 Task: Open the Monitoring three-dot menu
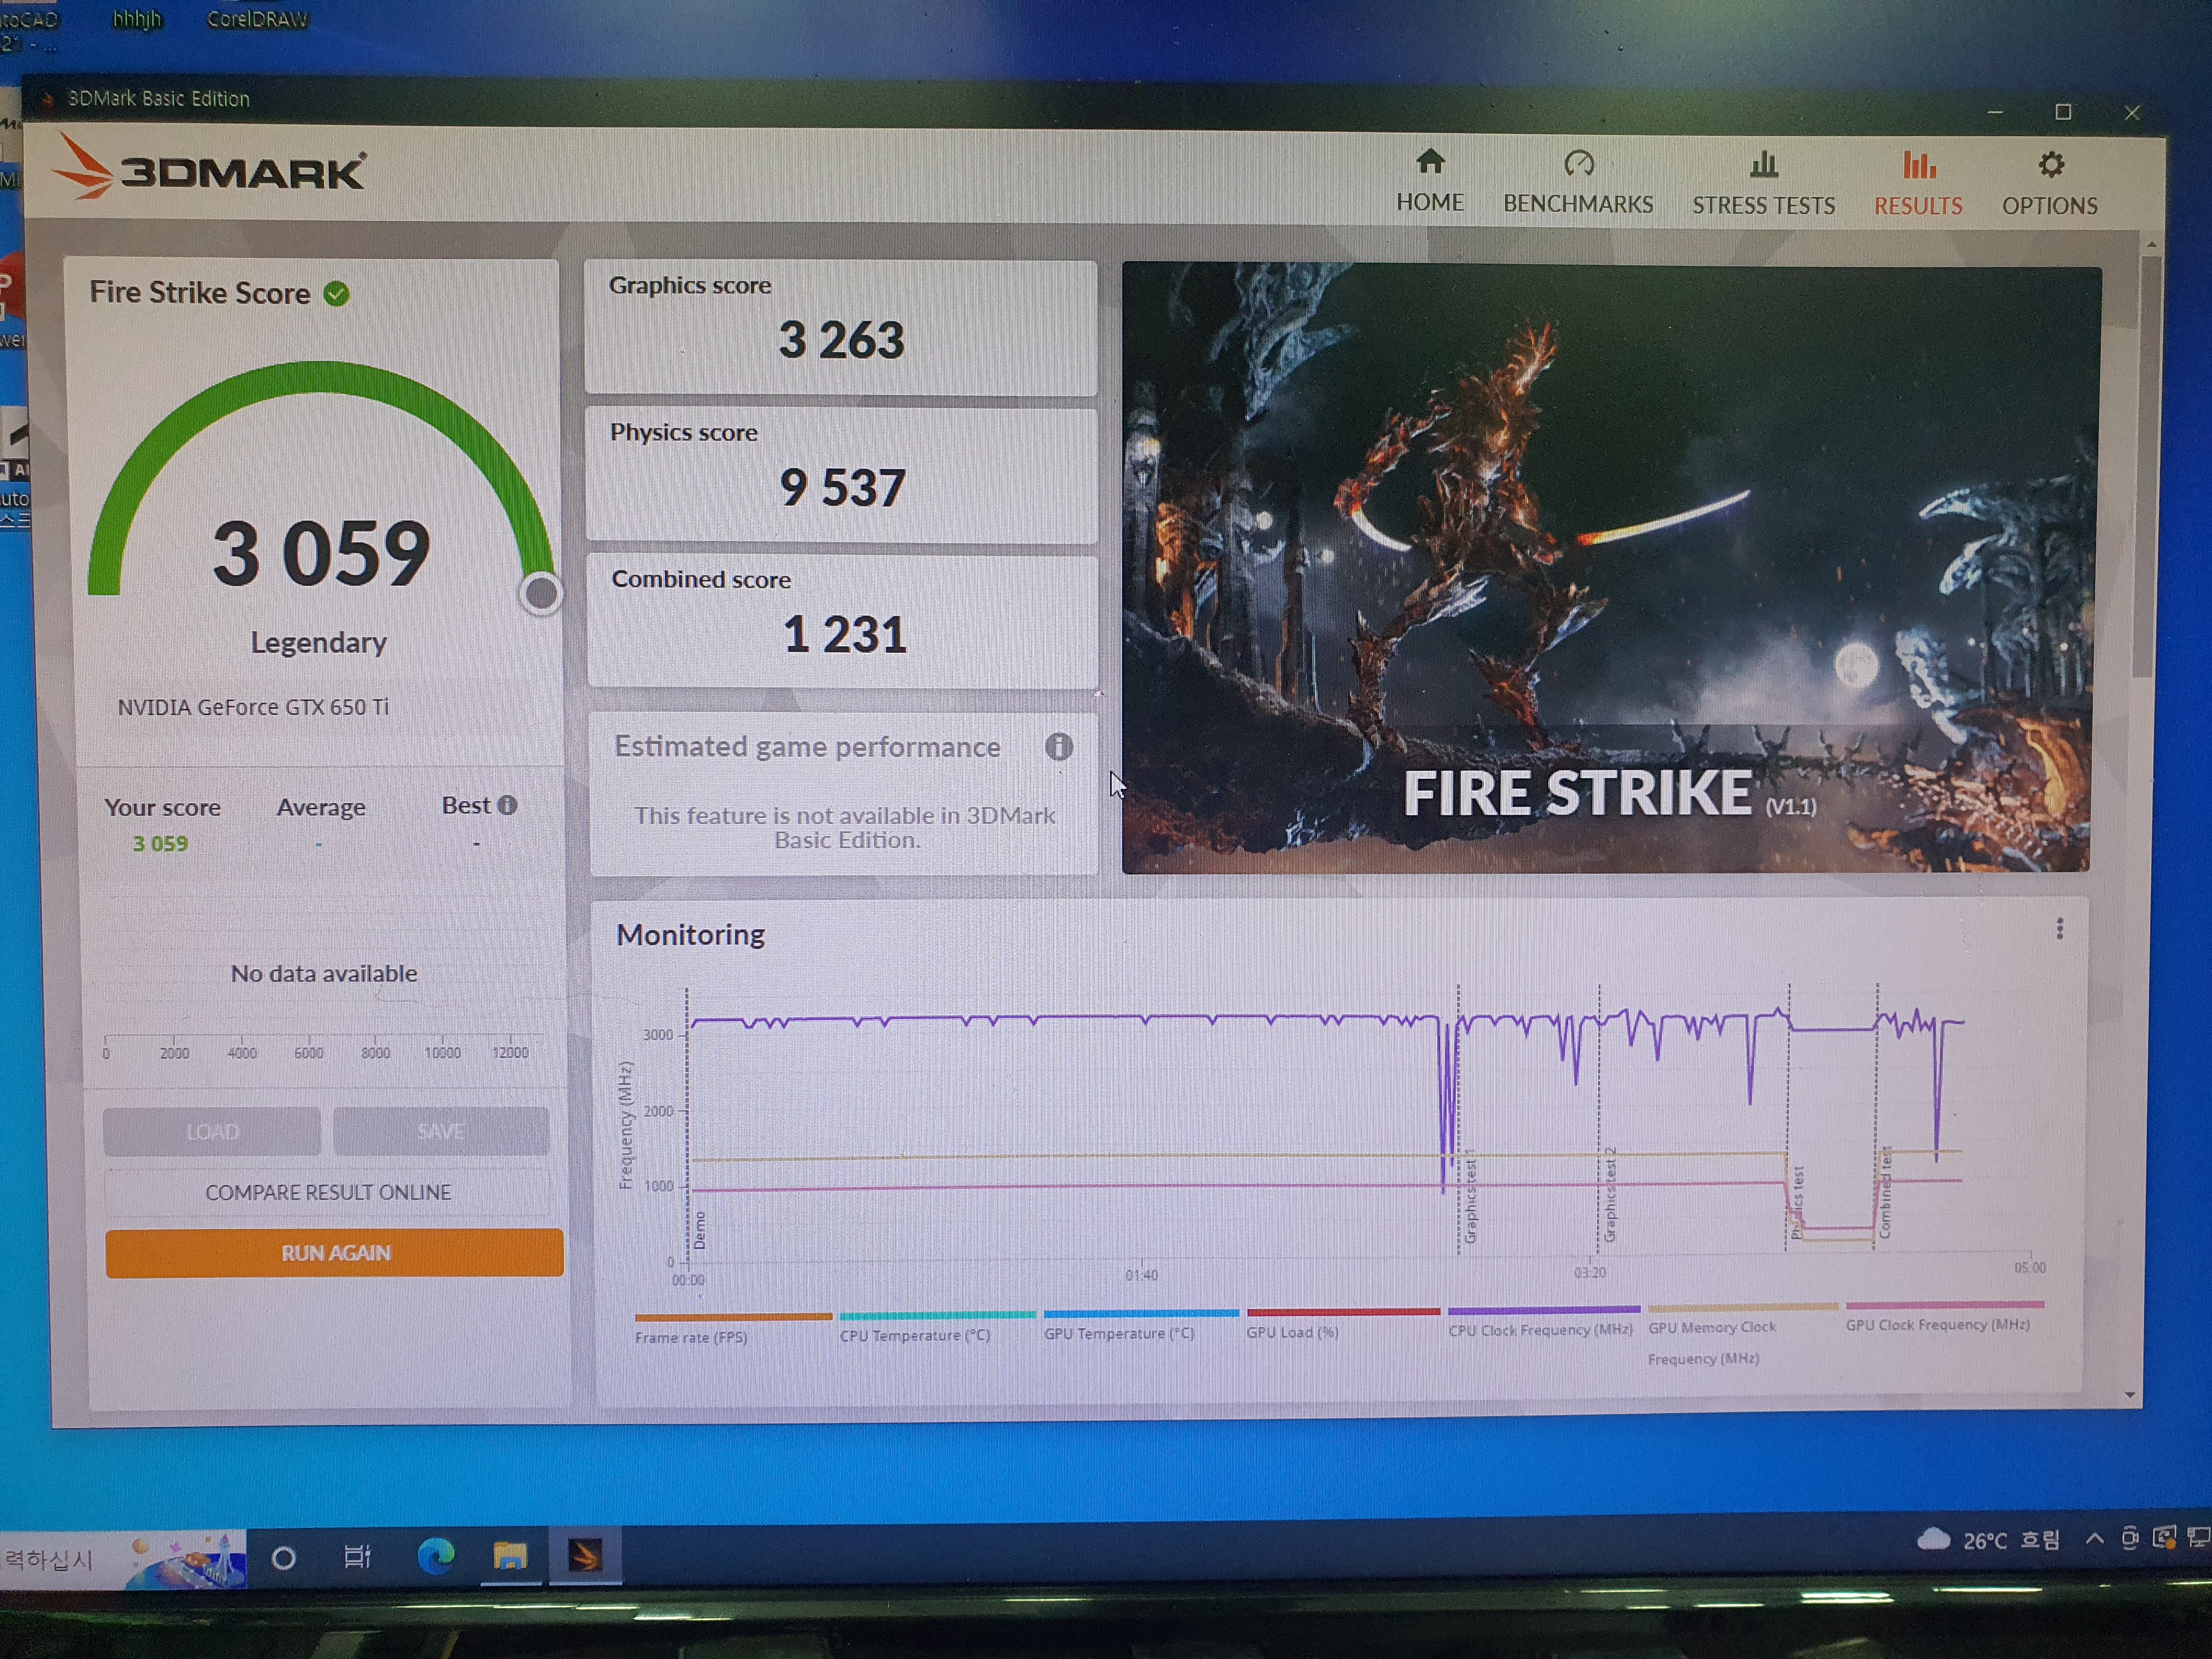2060,929
